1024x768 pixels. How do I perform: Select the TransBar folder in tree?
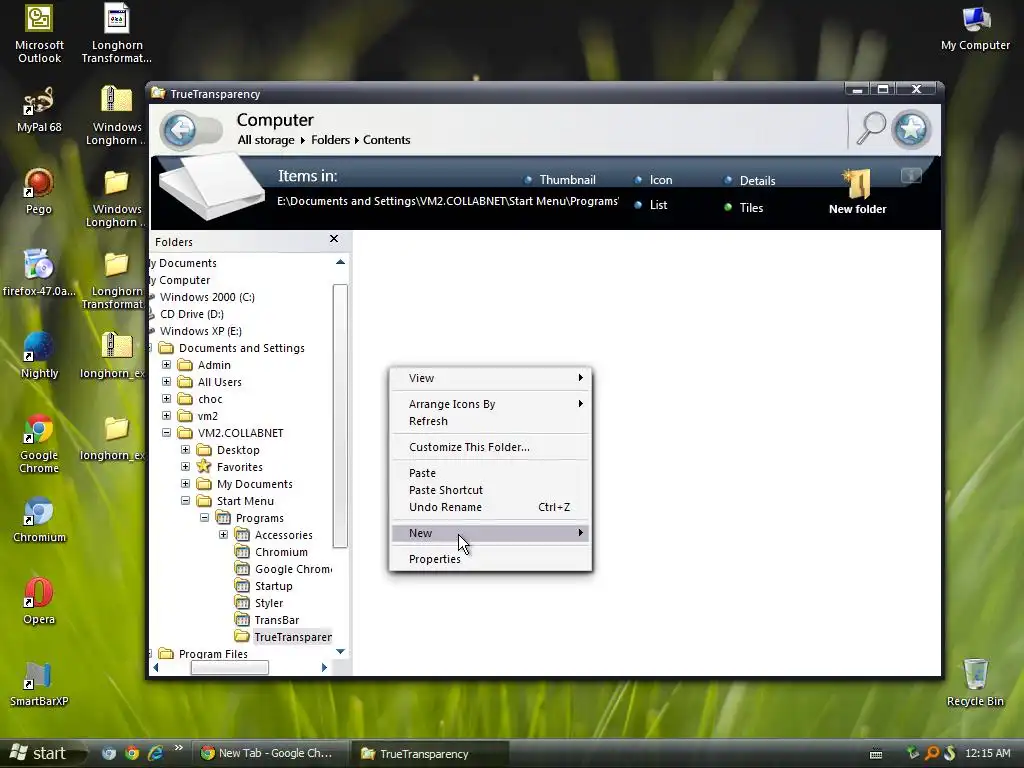[267, 620]
